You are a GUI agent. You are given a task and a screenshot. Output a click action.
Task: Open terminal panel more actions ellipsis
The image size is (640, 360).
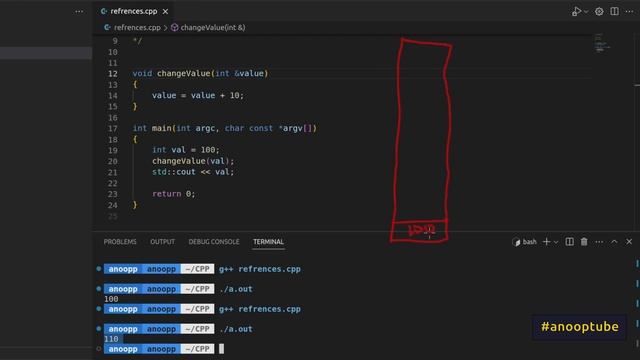599,242
